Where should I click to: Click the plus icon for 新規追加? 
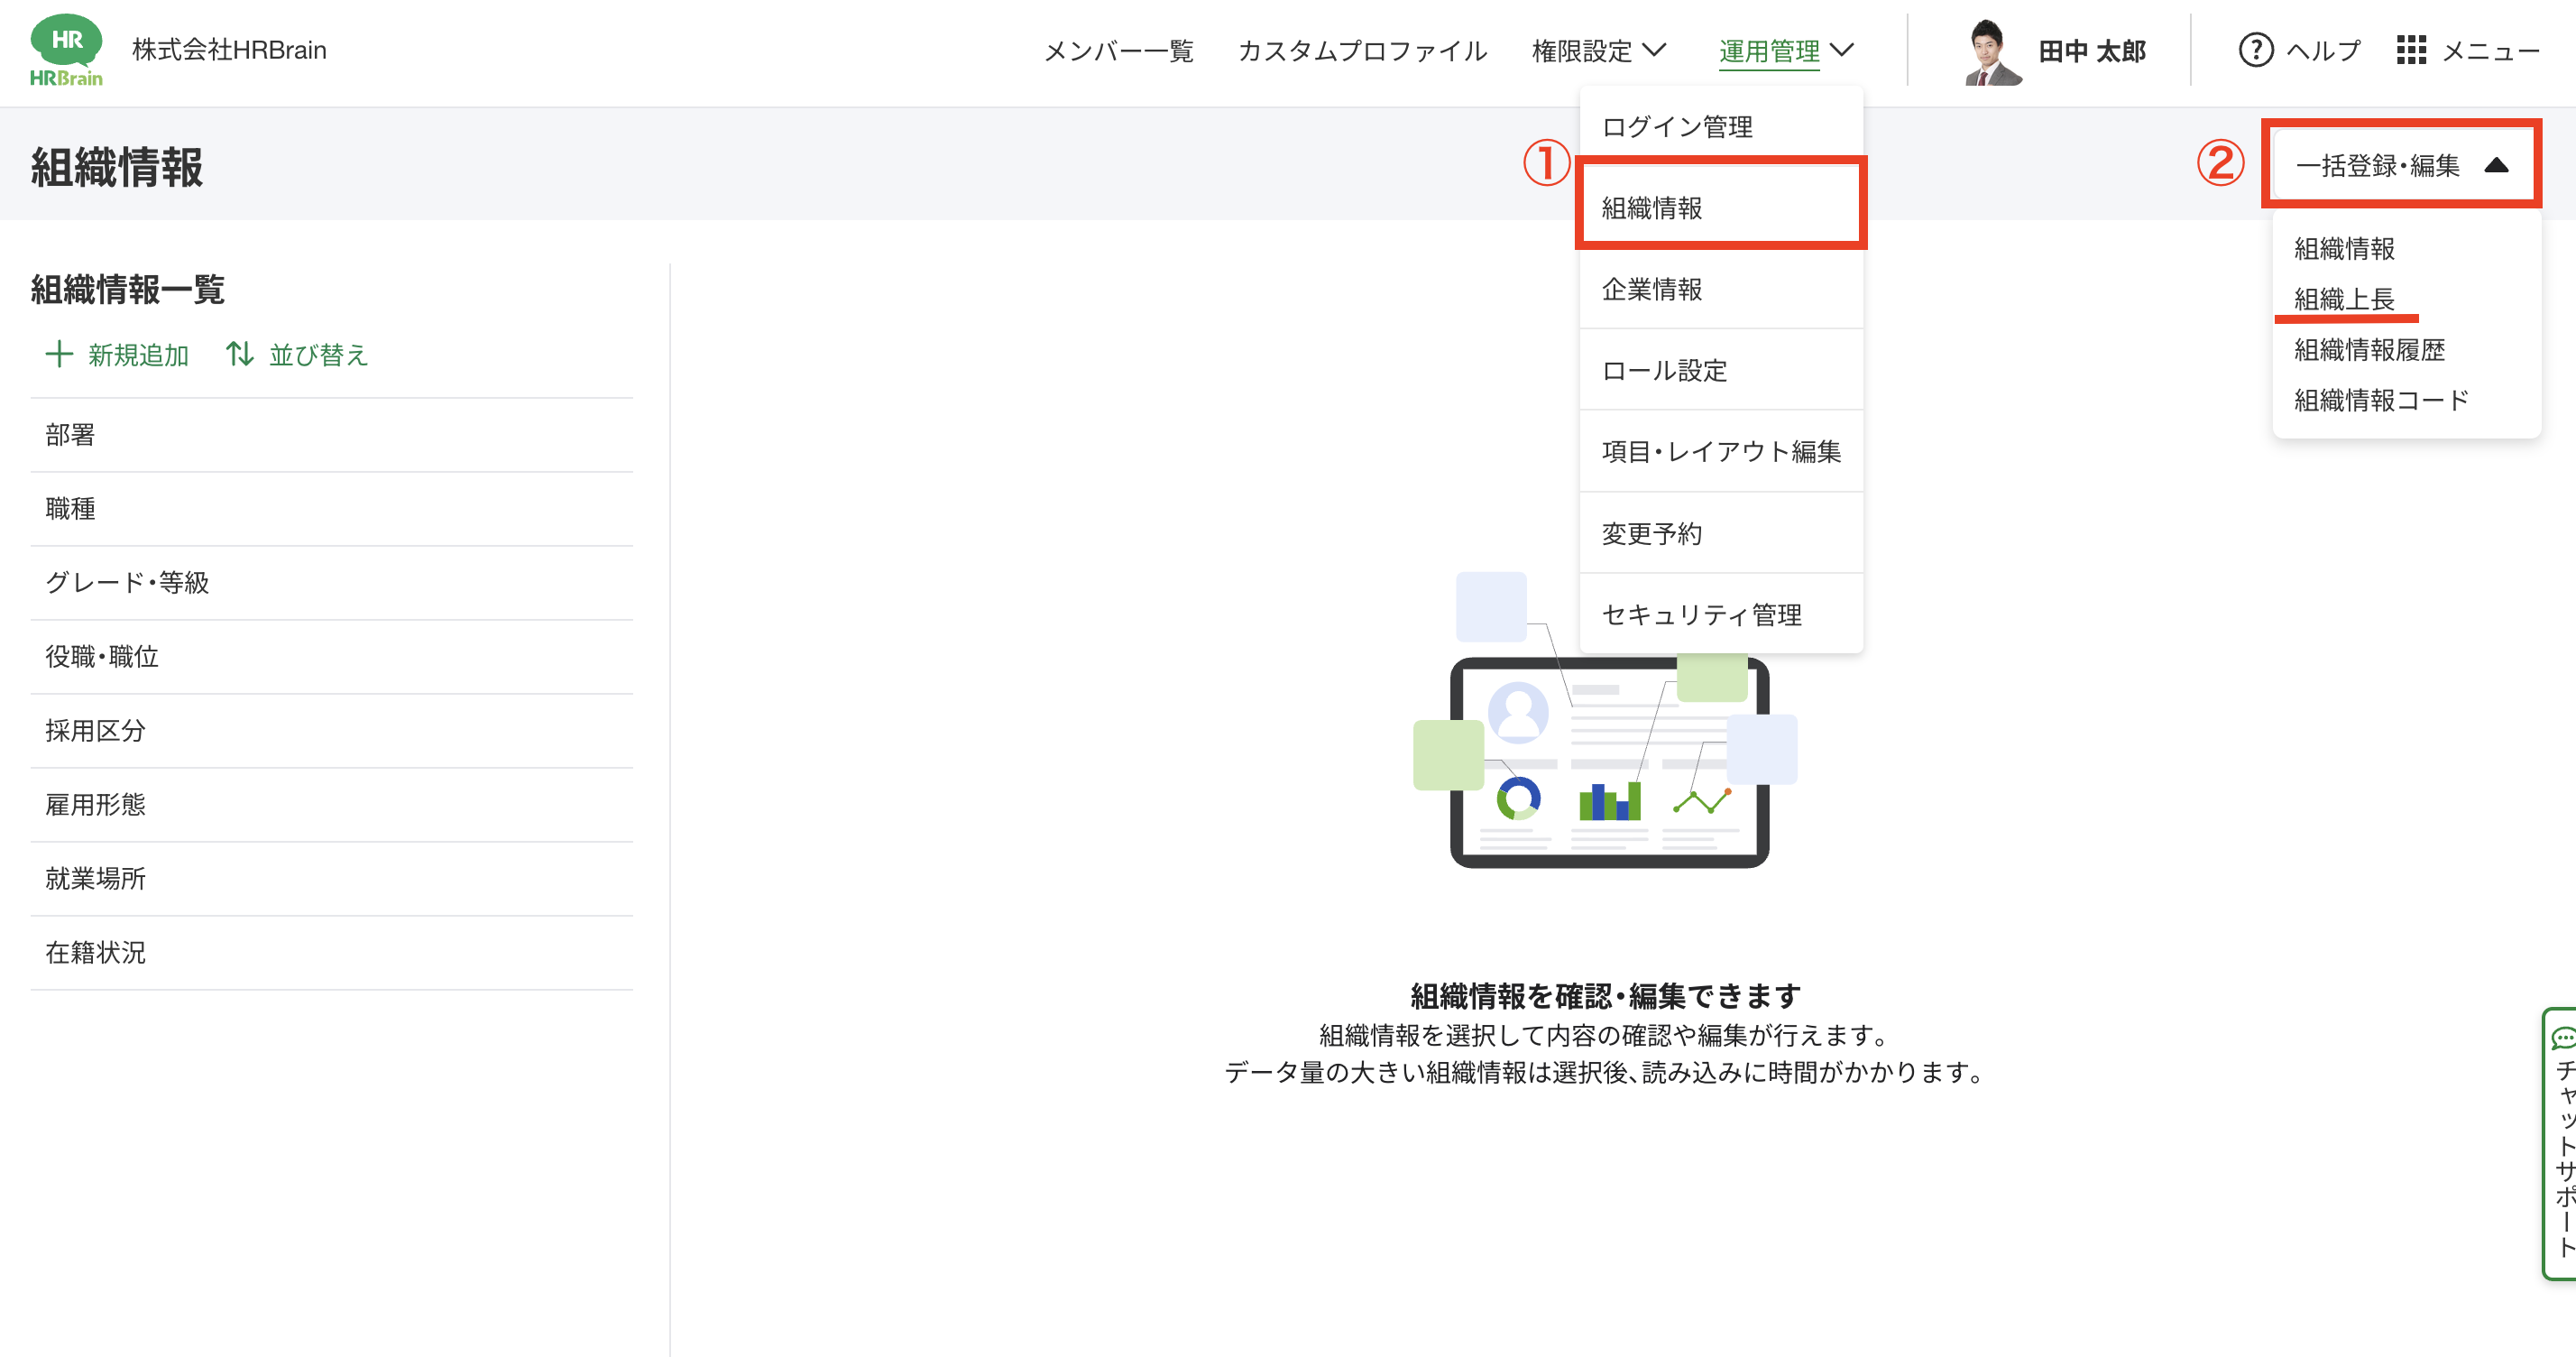coord(59,354)
